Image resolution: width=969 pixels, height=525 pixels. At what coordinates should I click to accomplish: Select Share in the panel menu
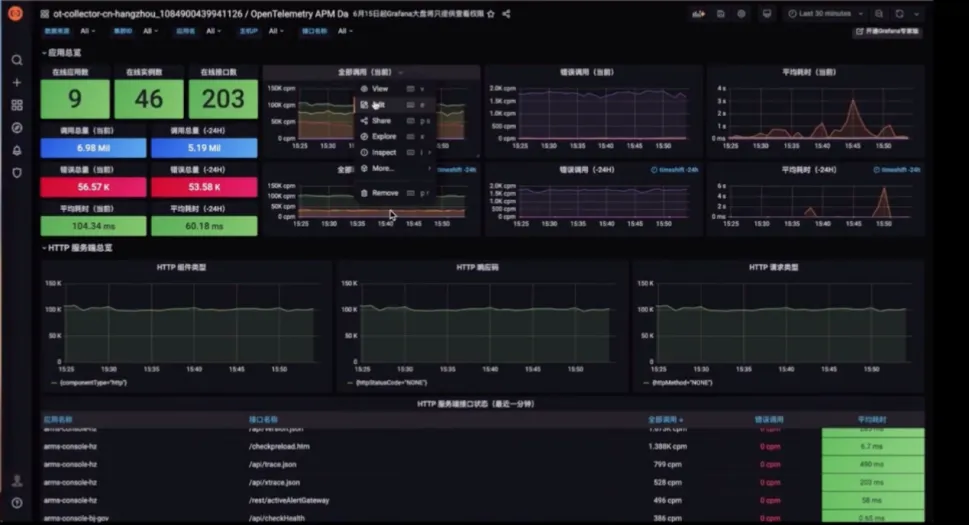(395, 121)
